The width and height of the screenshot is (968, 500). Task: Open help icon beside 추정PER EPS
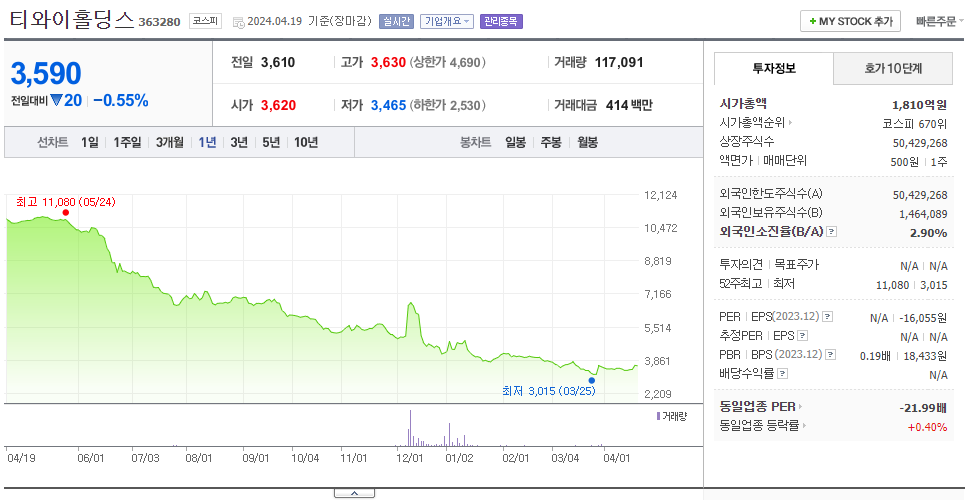coord(803,336)
